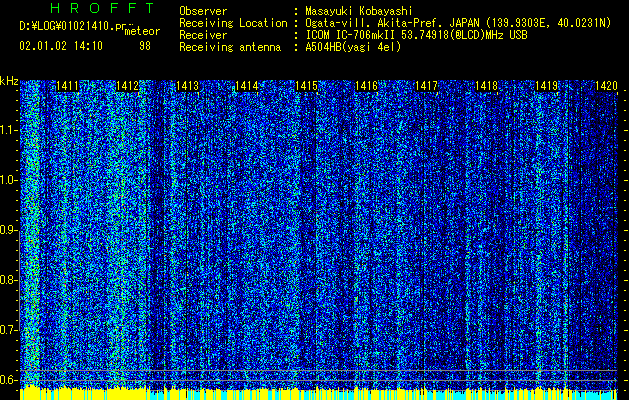This screenshot has width=629, height=400.
Task: Click the kHz axis unit label
Action: click(9, 81)
